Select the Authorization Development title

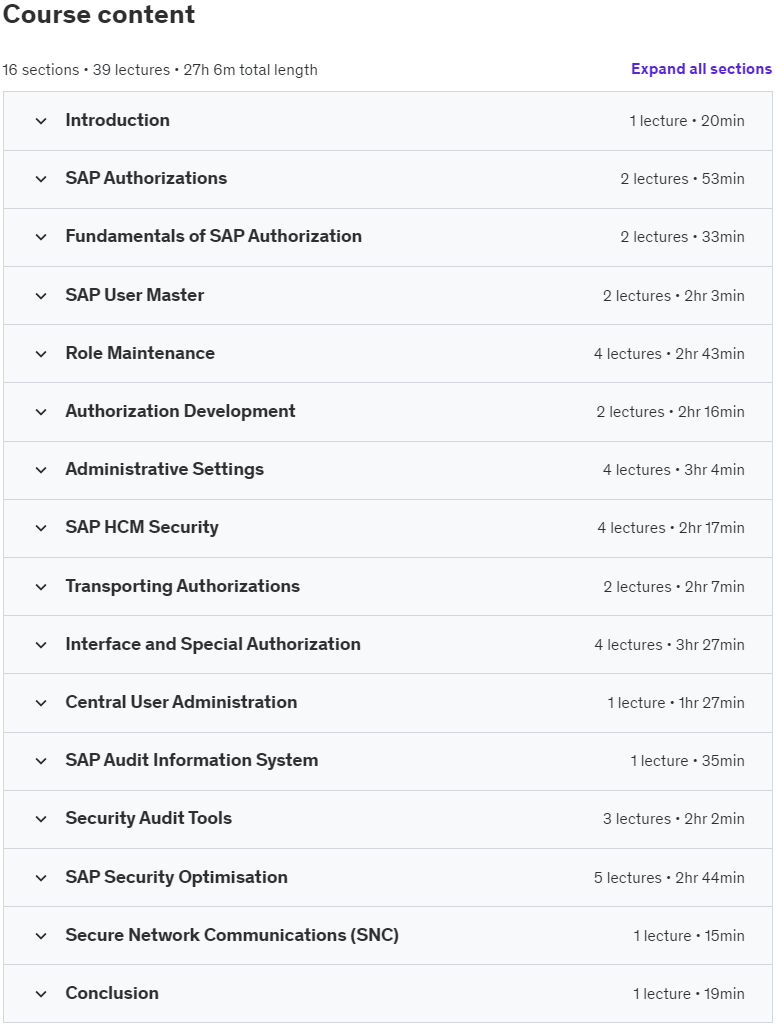[181, 411]
